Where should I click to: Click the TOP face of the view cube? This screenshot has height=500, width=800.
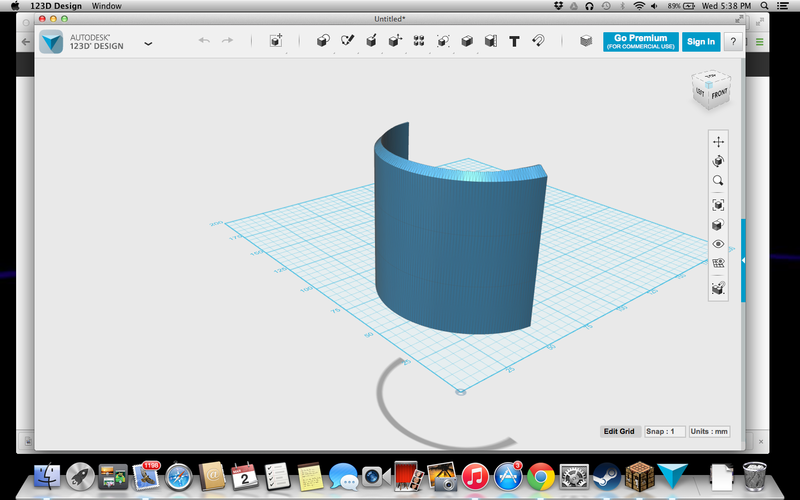[710, 76]
